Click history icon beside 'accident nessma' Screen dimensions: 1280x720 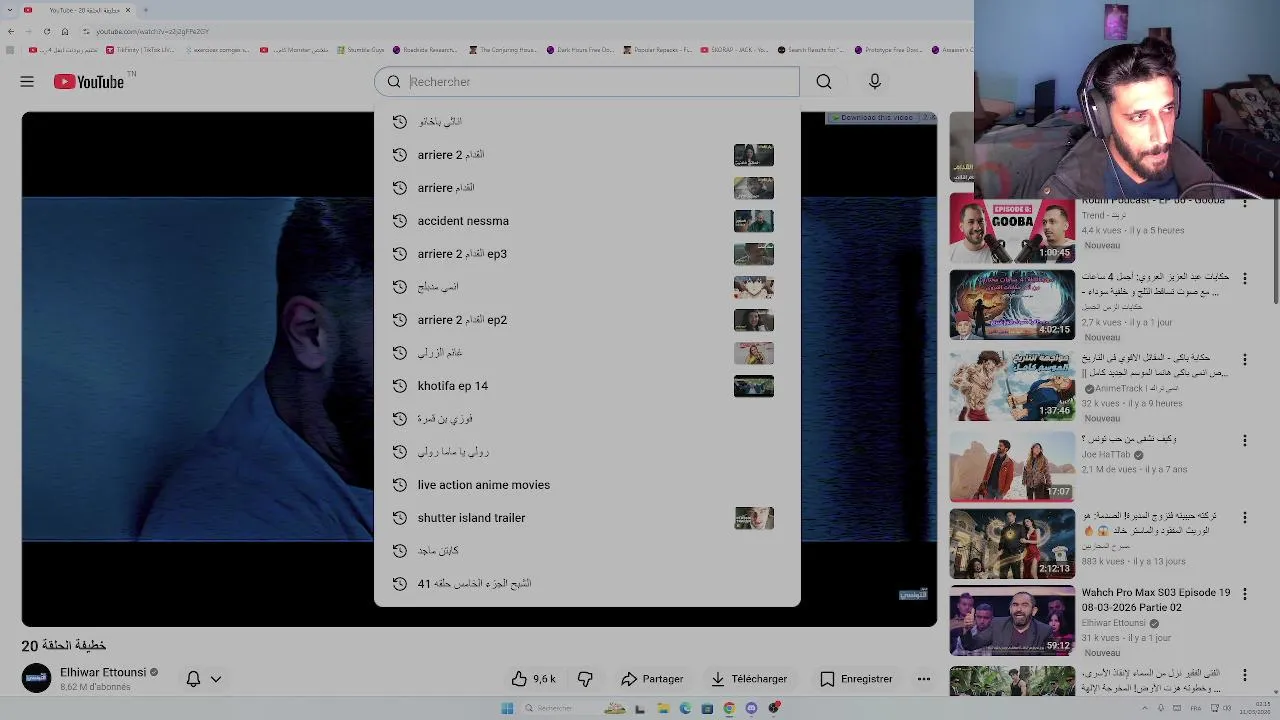400,221
